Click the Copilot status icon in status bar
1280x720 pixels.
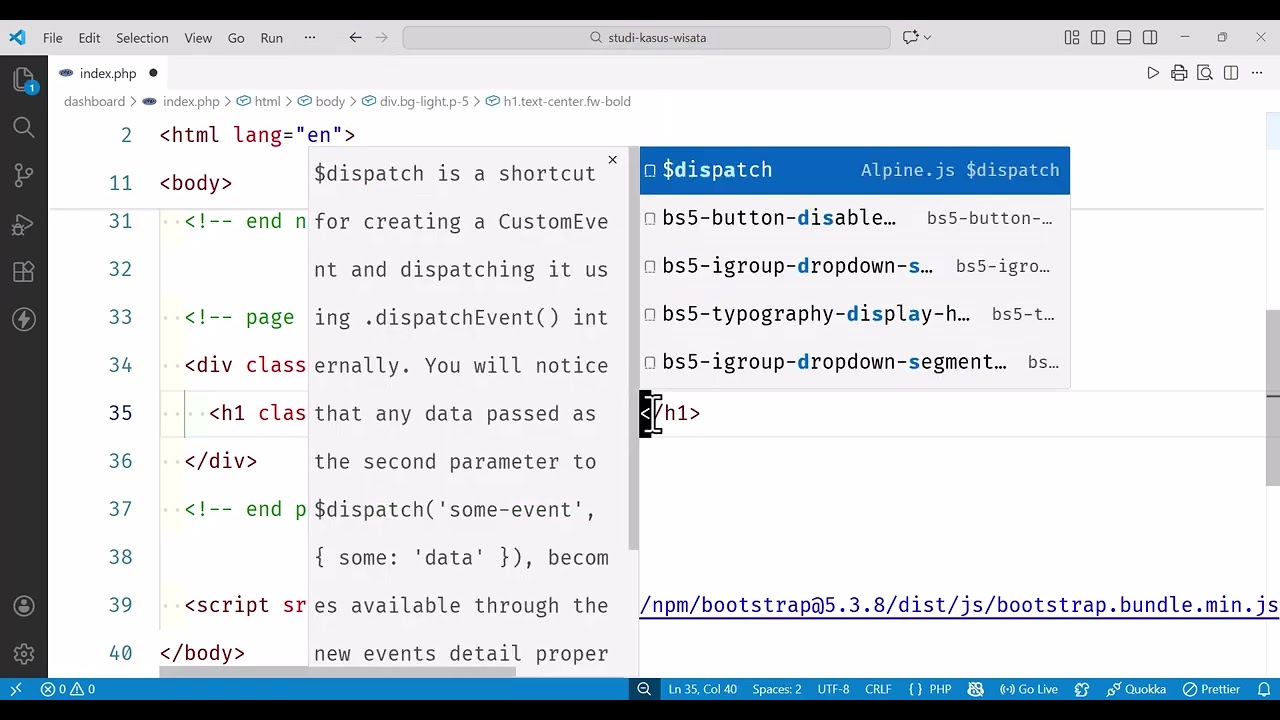tap(976, 689)
